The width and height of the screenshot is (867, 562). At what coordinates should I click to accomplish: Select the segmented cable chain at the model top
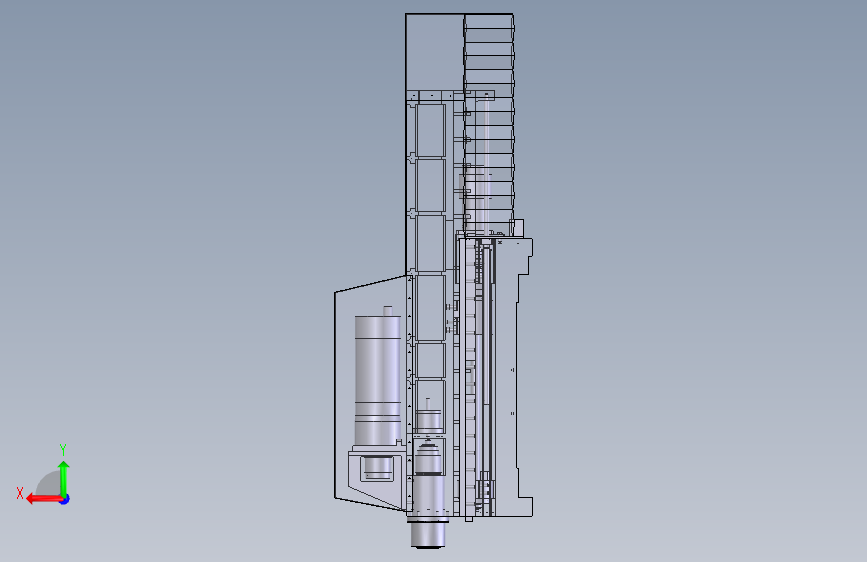pos(489,124)
